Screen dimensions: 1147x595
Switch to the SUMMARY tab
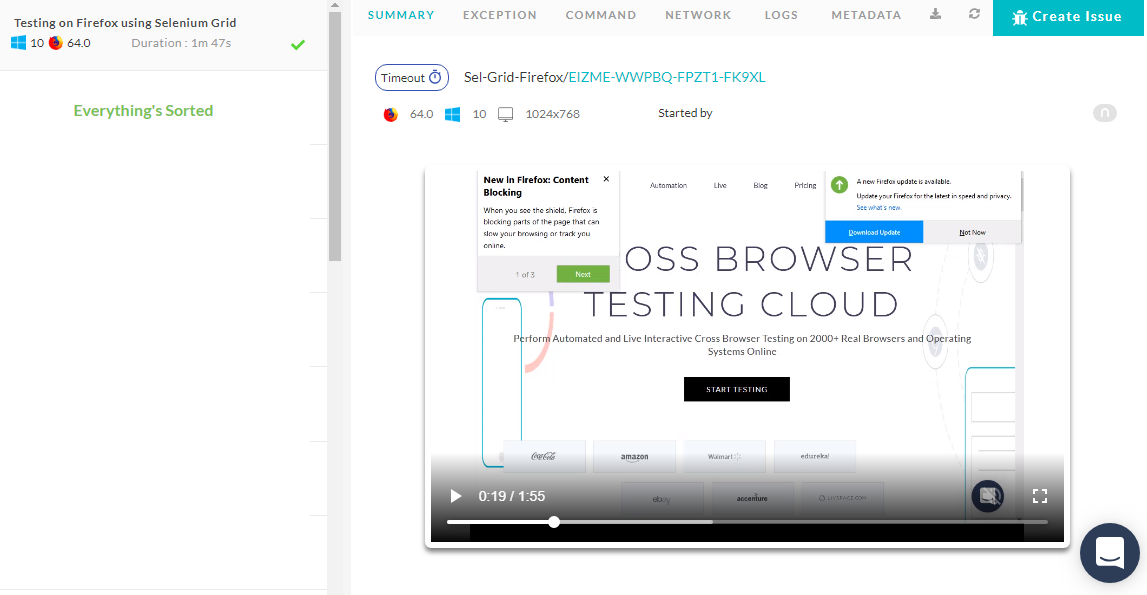[x=401, y=15]
